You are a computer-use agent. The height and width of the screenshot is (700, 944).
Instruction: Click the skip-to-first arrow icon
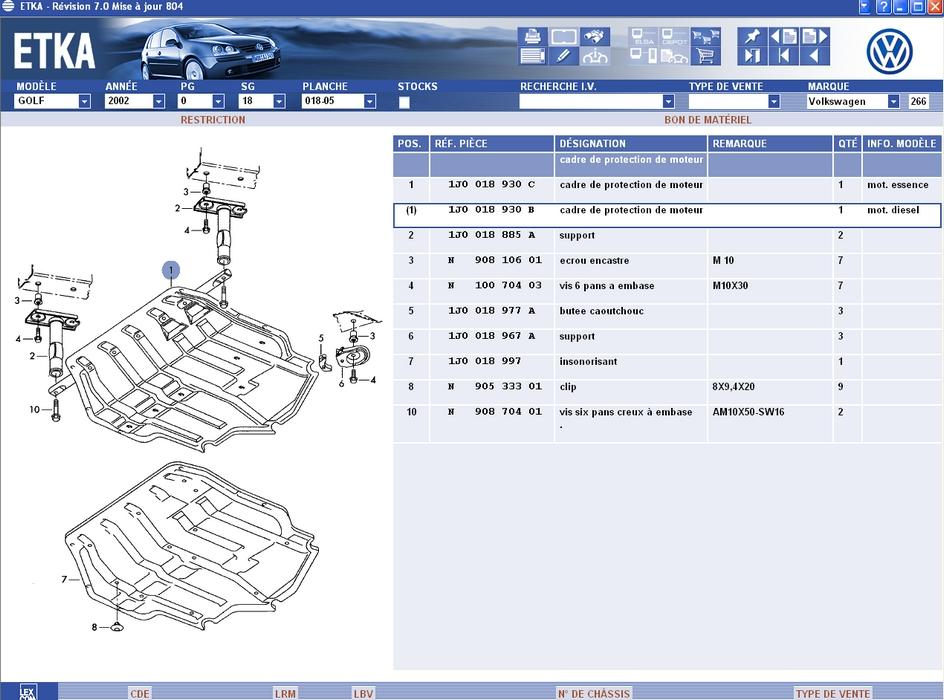click(x=784, y=57)
